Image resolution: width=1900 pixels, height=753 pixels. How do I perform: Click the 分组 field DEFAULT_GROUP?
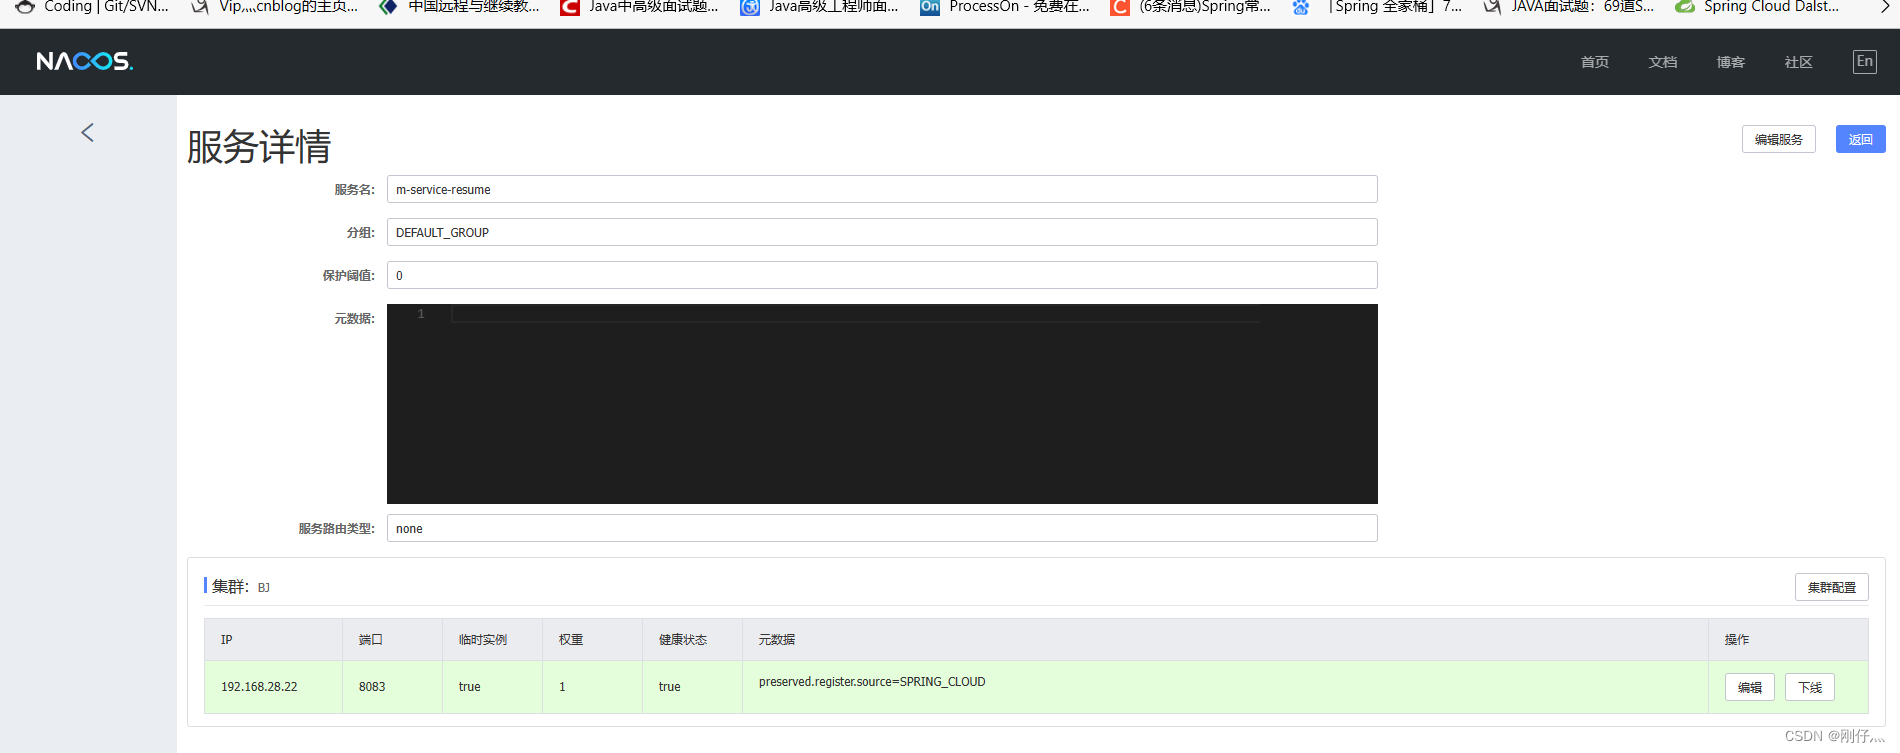[882, 232]
